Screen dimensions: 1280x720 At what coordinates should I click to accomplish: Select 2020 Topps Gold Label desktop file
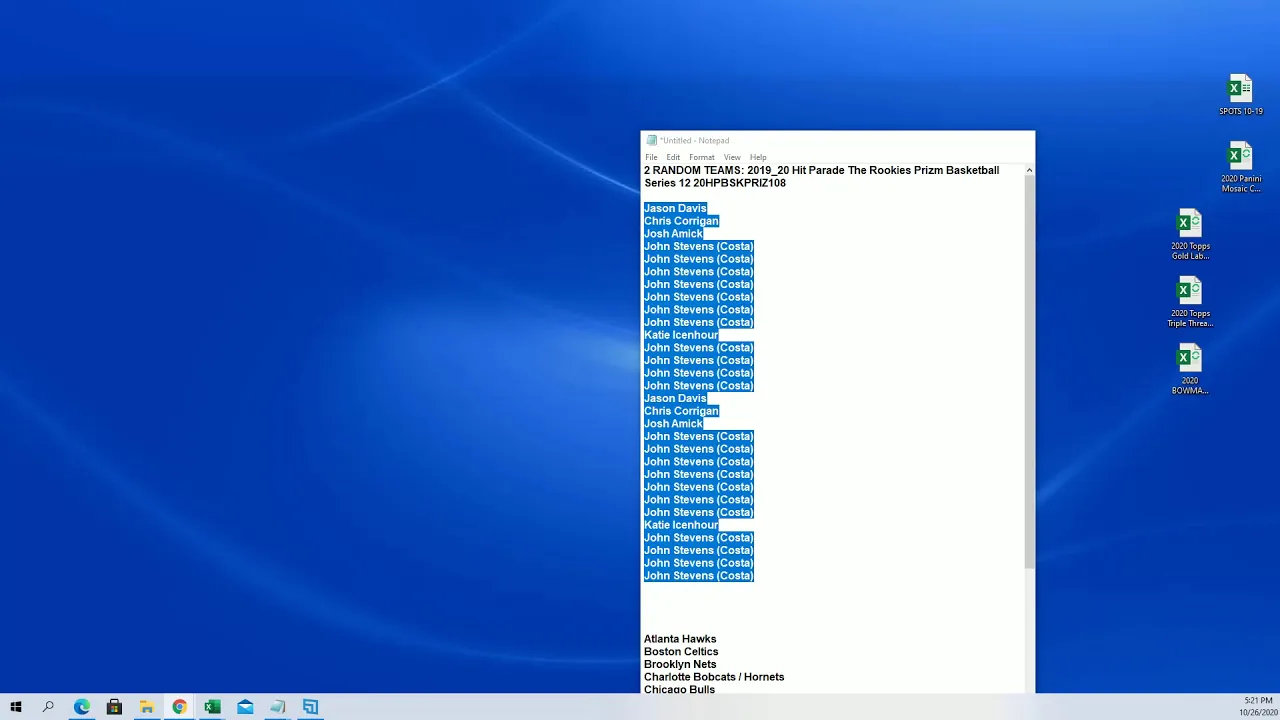tap(1190, 234)
